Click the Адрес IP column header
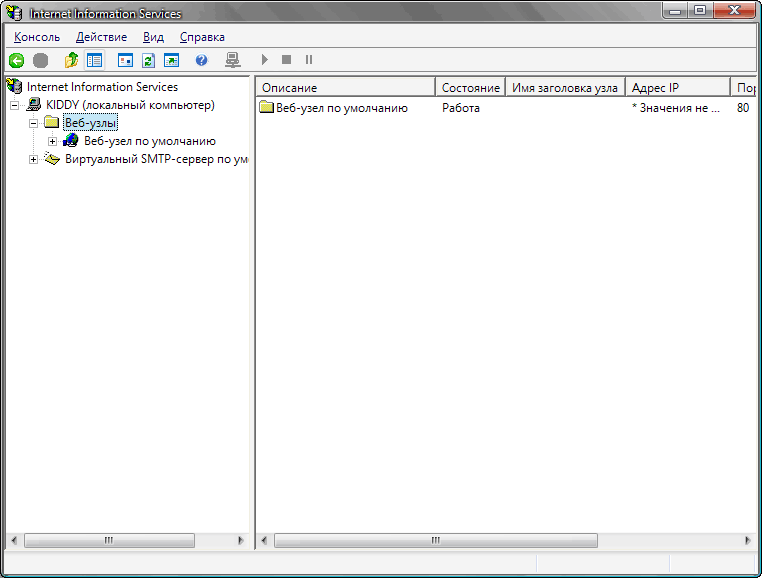762x578 pixels. [x=678, y=88]
